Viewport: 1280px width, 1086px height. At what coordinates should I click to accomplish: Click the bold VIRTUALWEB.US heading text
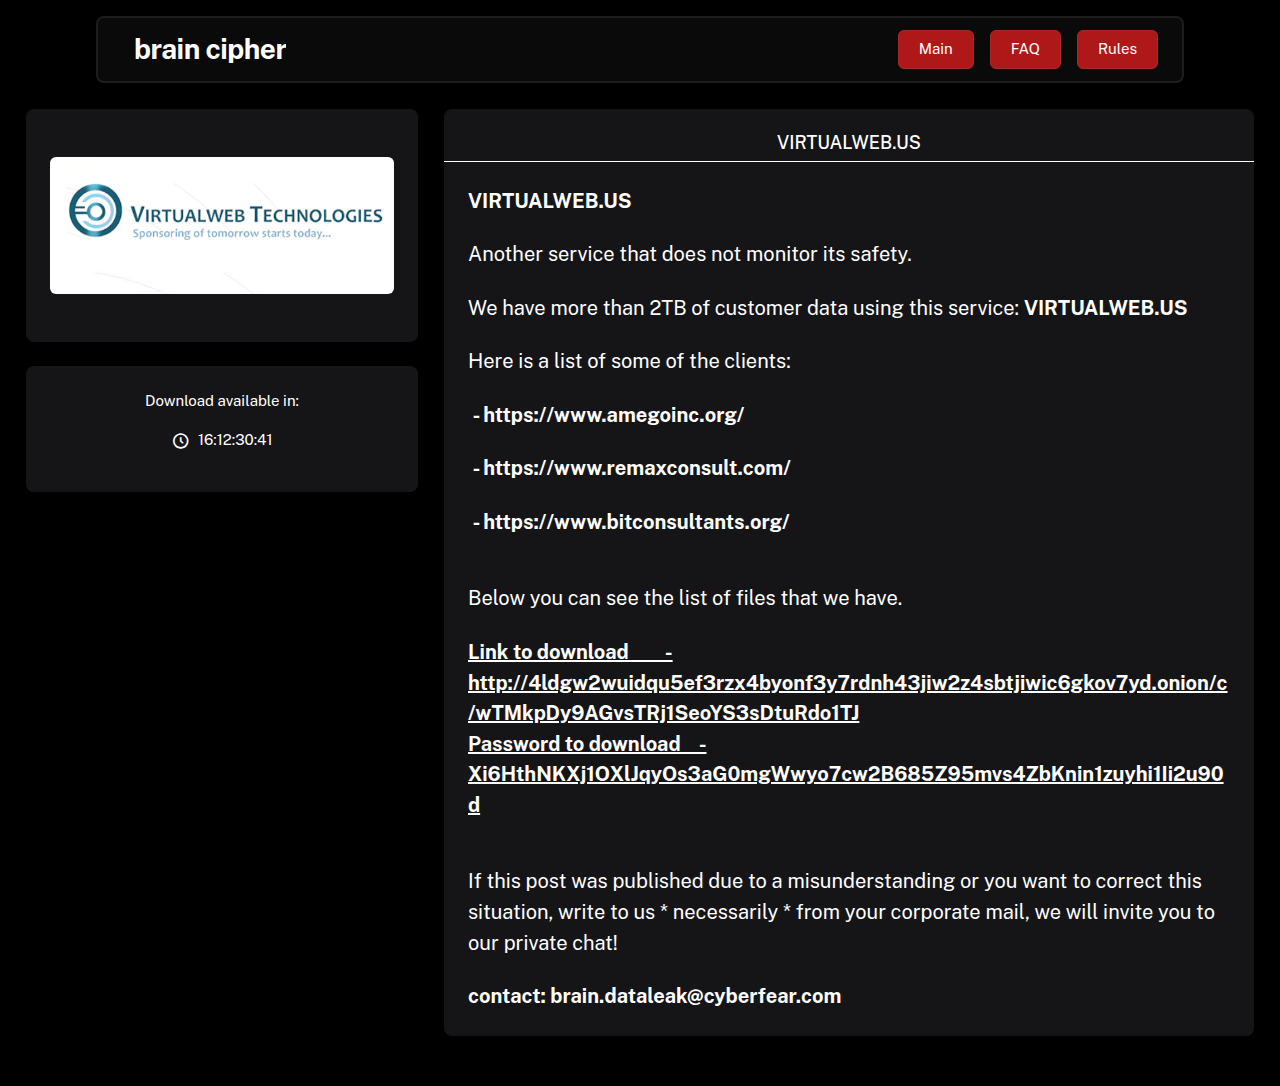tap(549, 201)
